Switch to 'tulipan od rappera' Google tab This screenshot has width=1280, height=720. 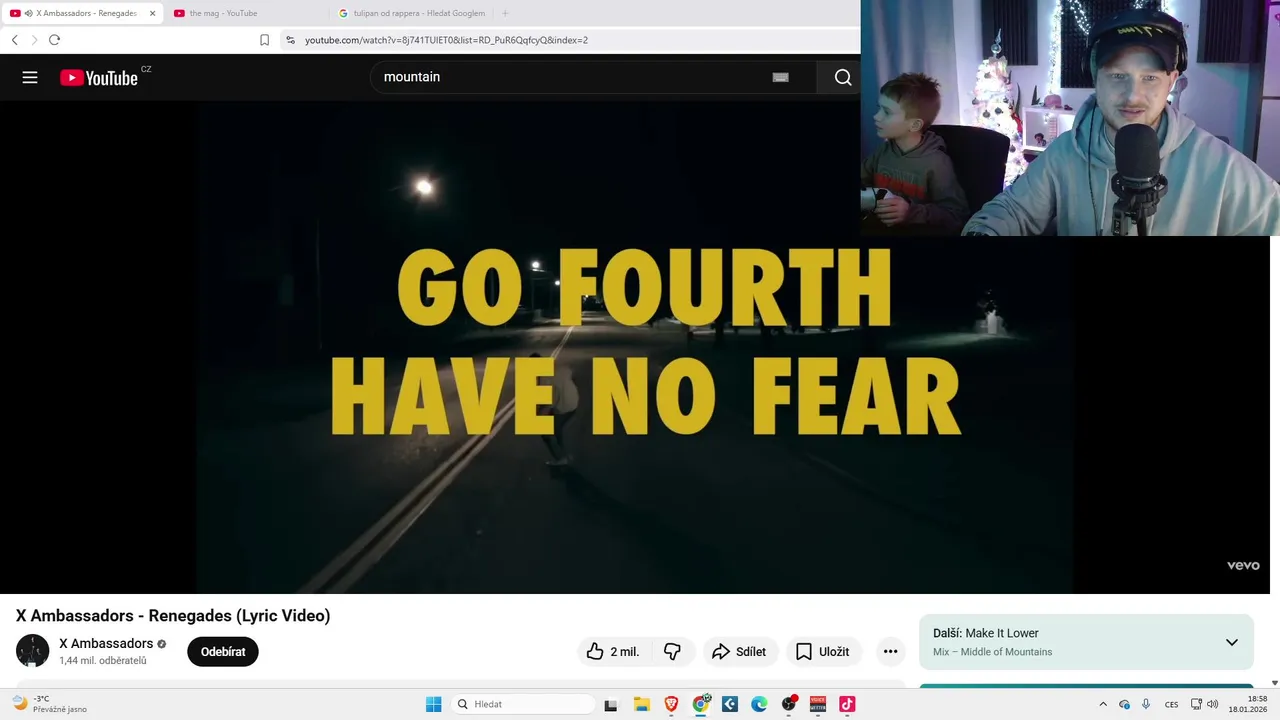412,13
